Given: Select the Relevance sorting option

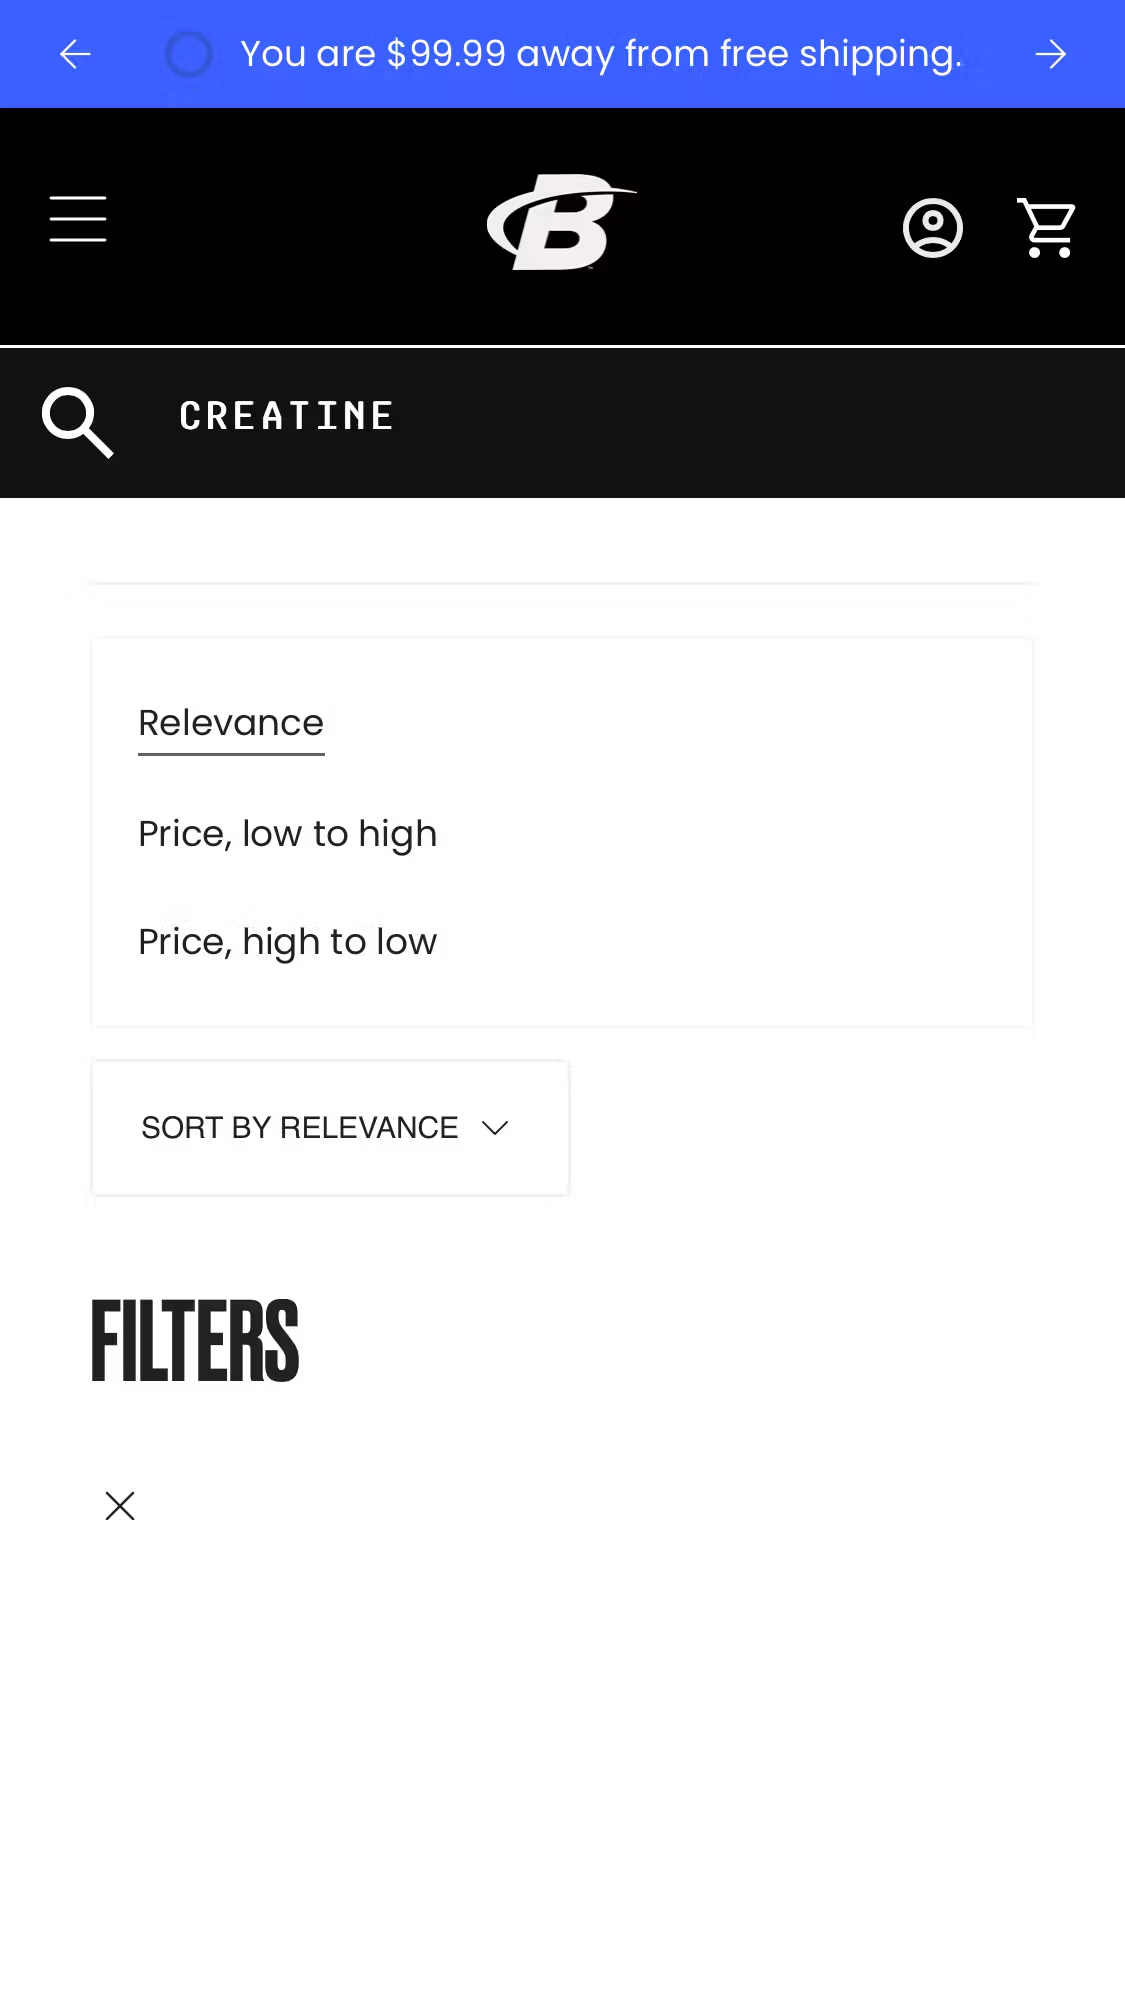Looking at the screenshot, I should click(x=231, y=722).
